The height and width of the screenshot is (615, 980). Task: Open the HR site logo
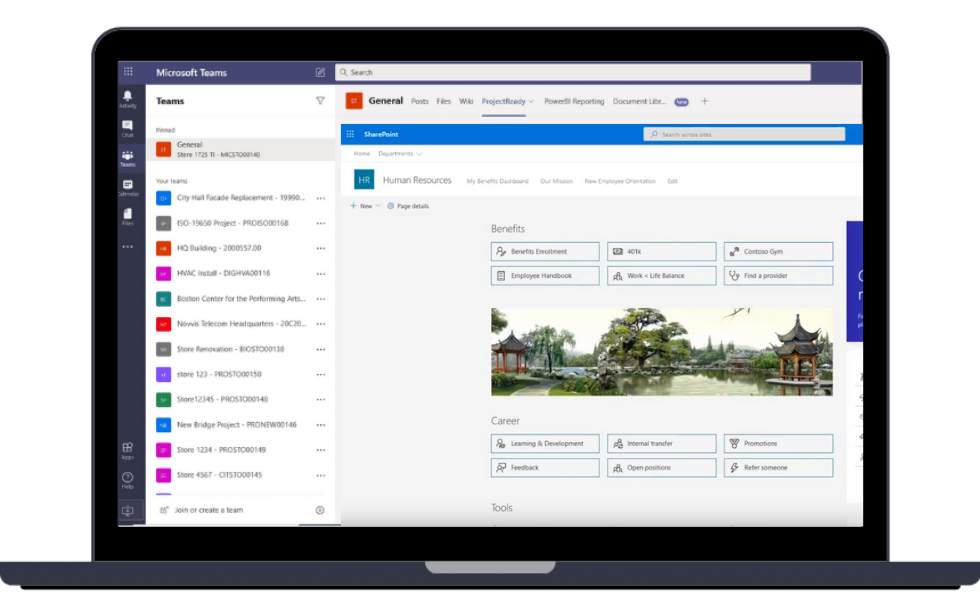point(364,180)
